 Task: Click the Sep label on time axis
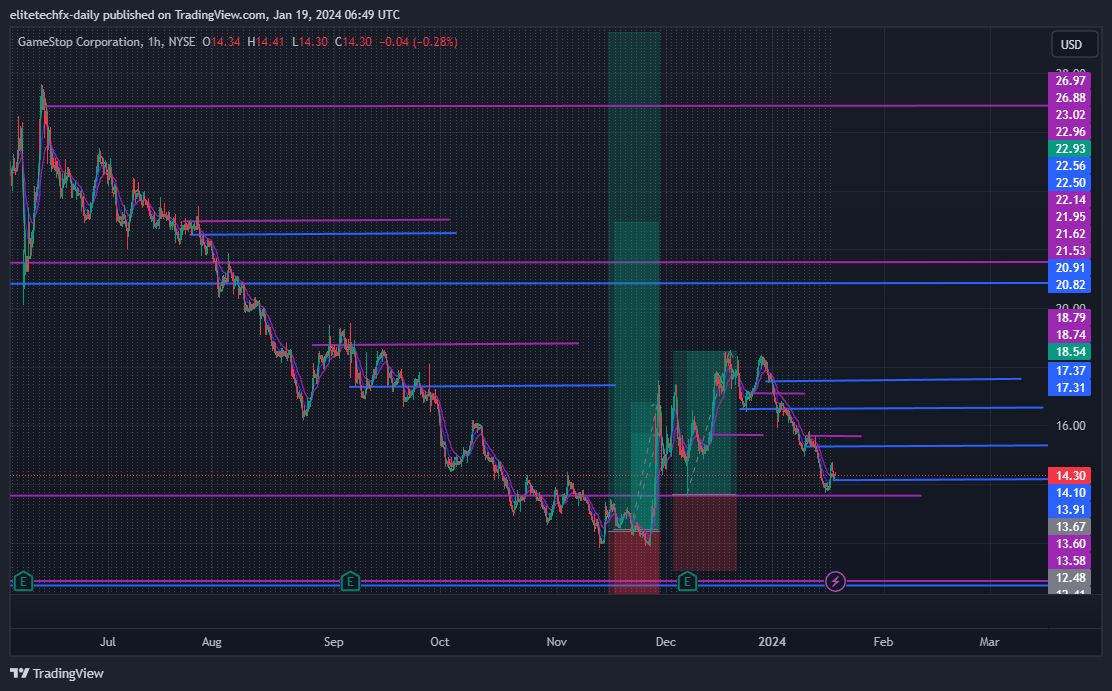[x=333, y=642]
